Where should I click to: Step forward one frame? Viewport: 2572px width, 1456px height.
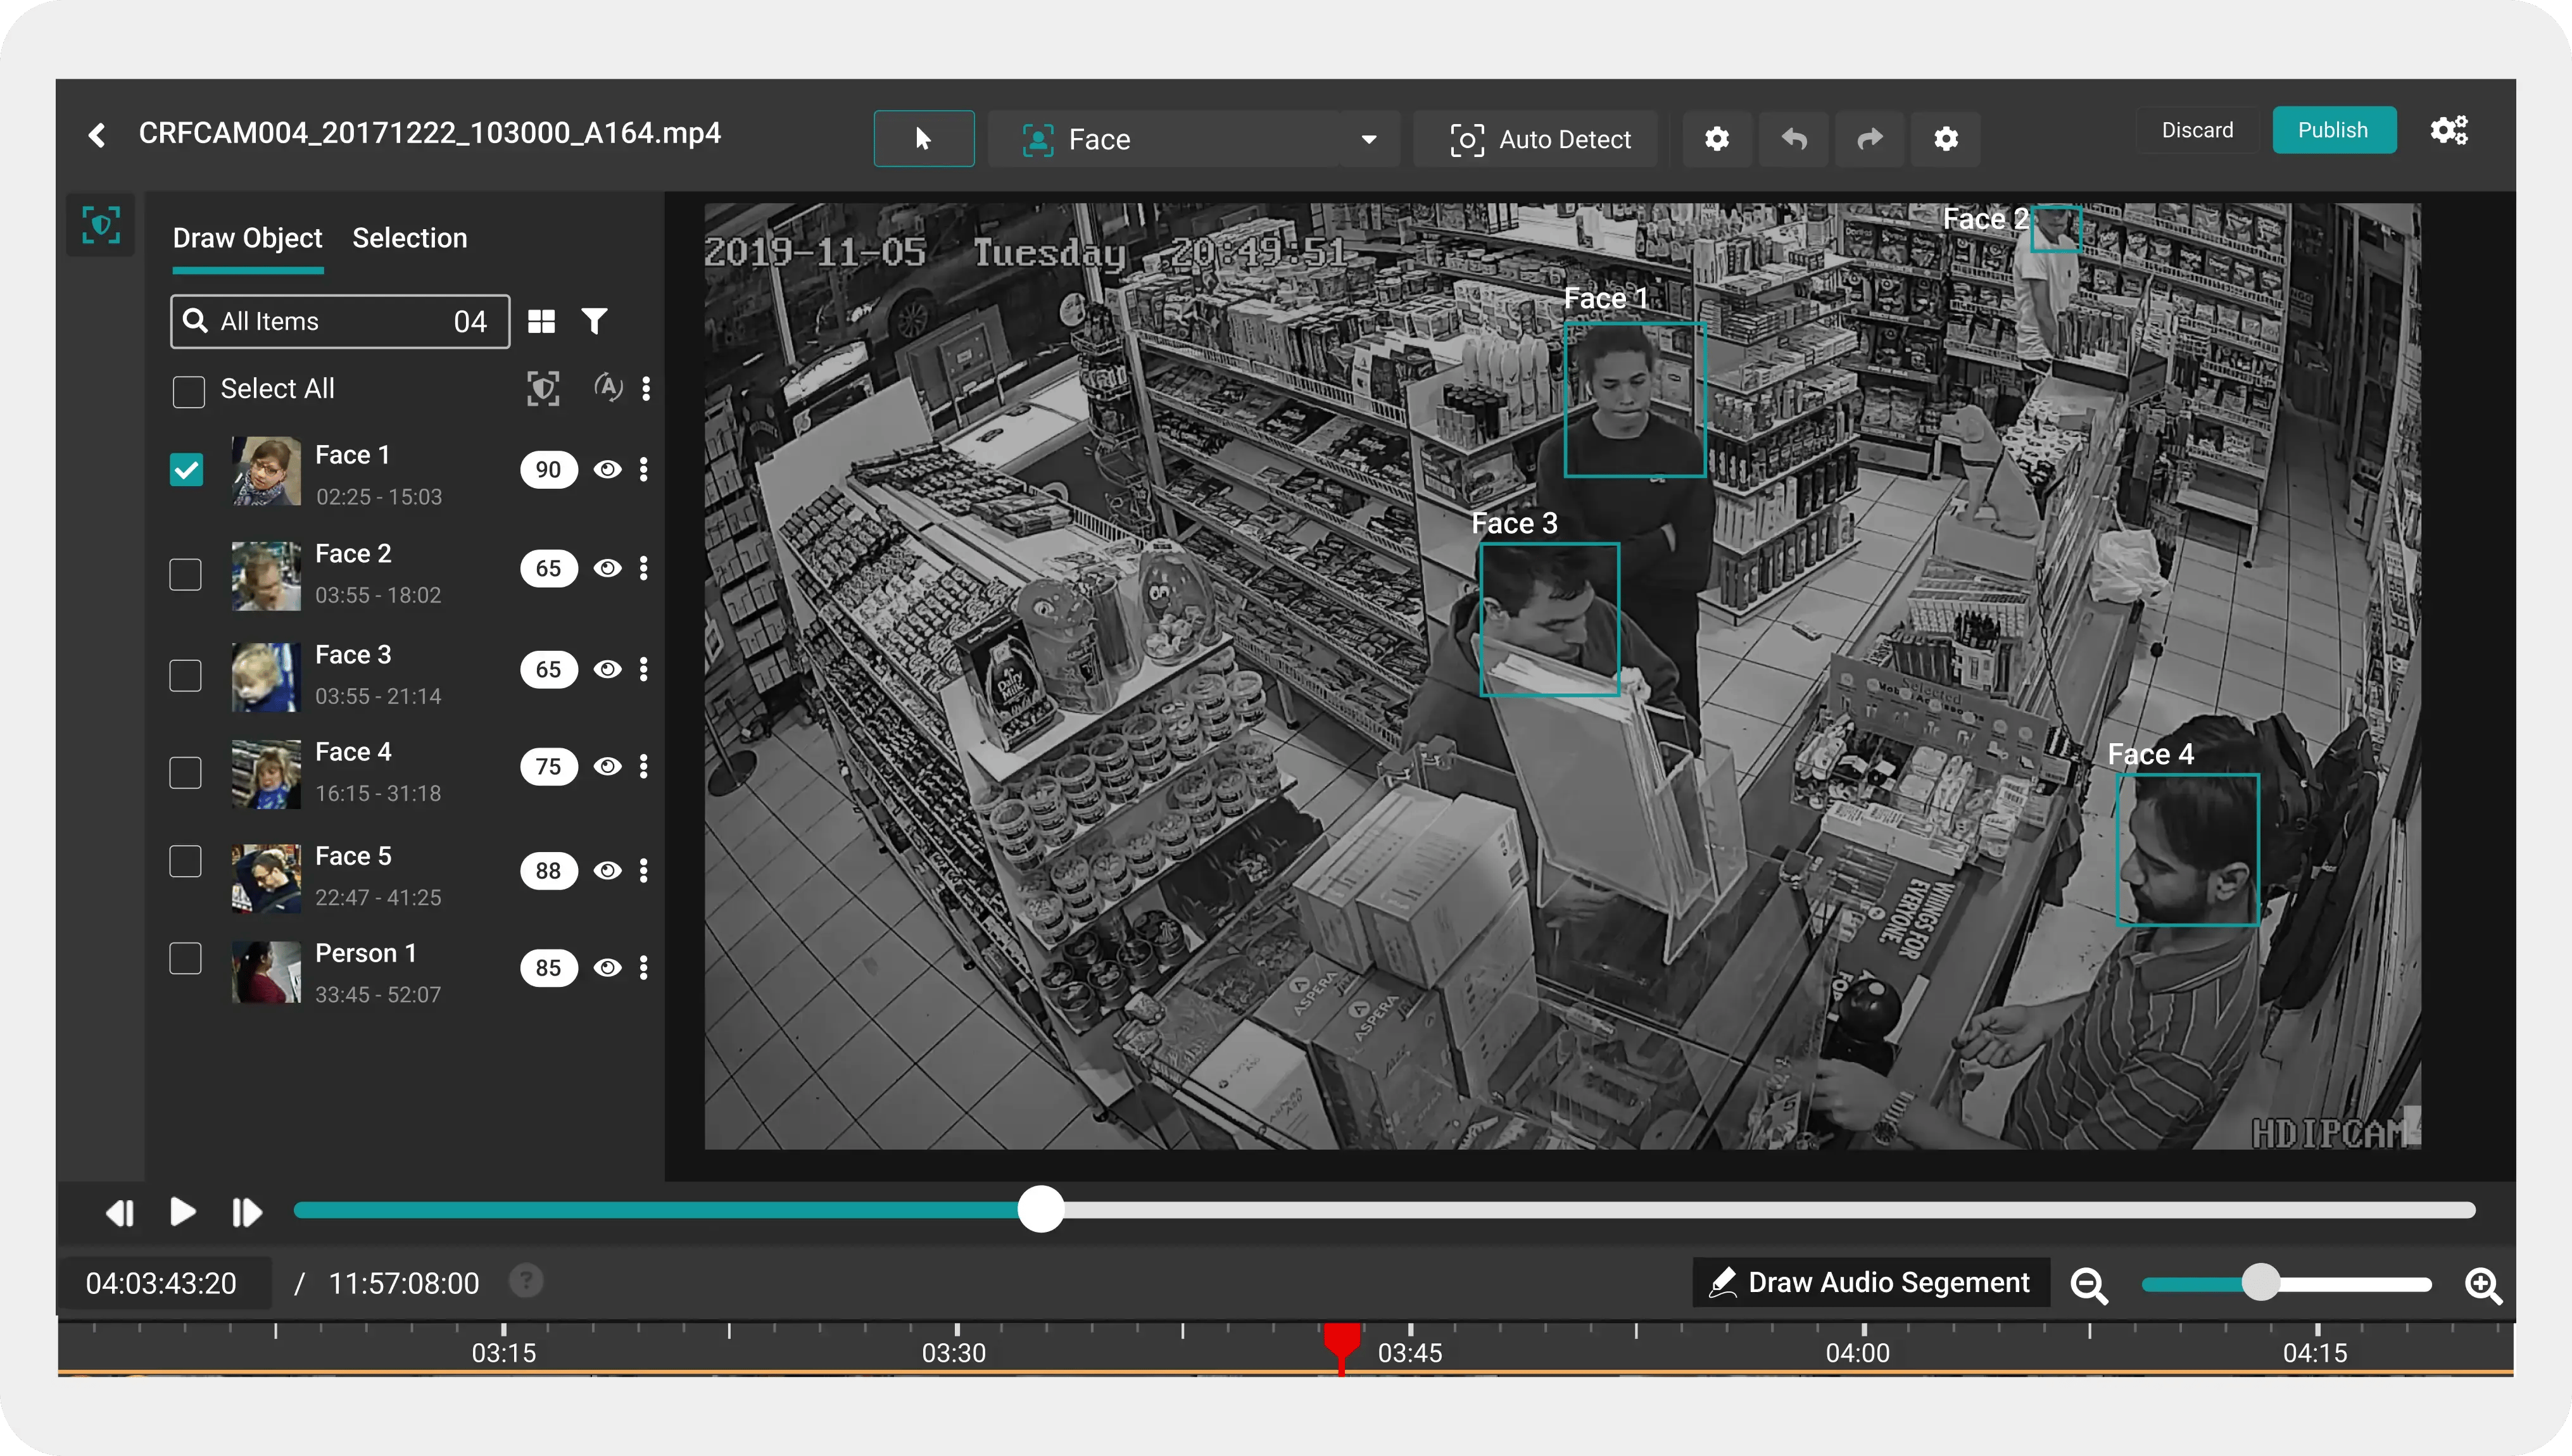[246, 1212]
